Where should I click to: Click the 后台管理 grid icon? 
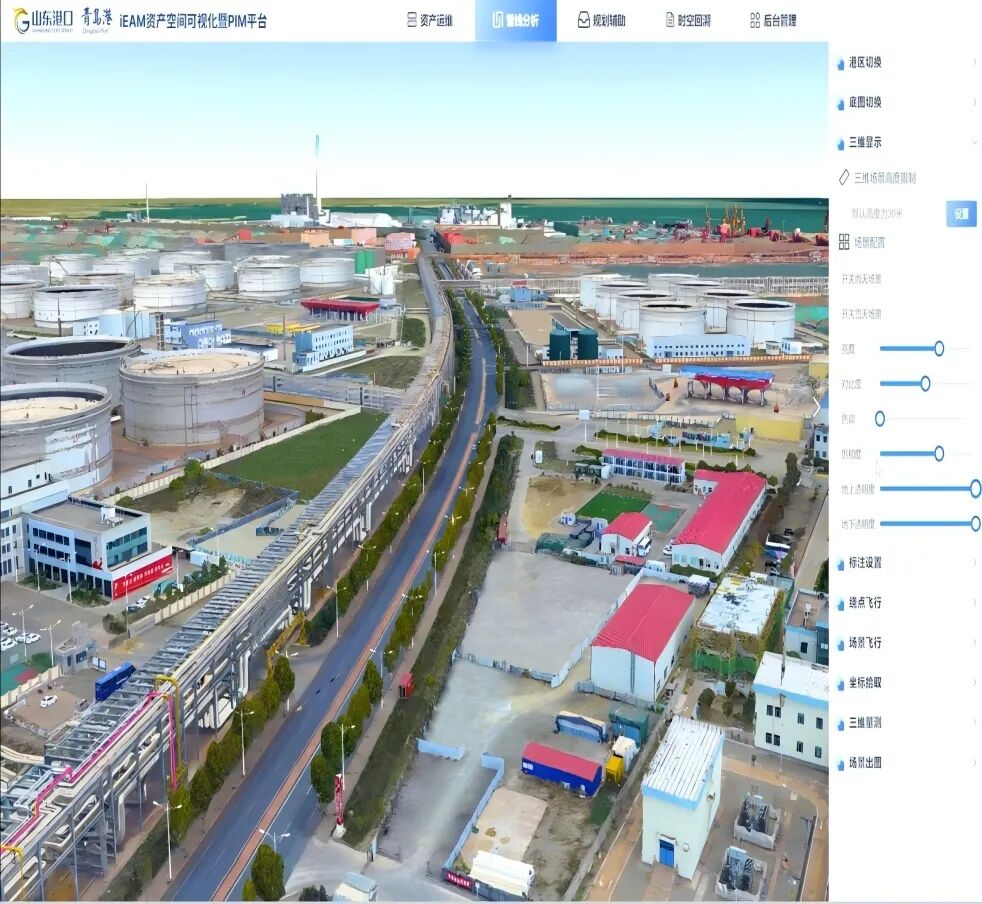point(755,20)
